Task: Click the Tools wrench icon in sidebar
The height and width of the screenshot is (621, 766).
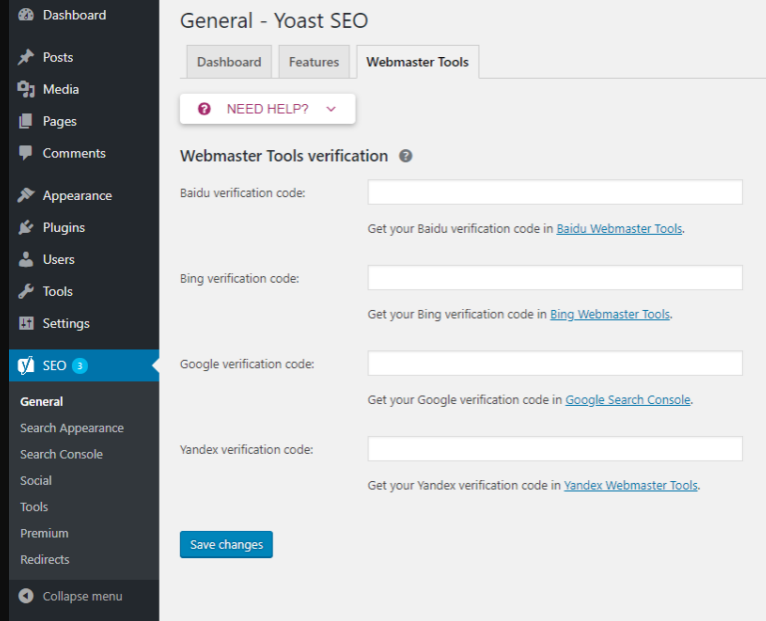Action: (x=26, y=291)
